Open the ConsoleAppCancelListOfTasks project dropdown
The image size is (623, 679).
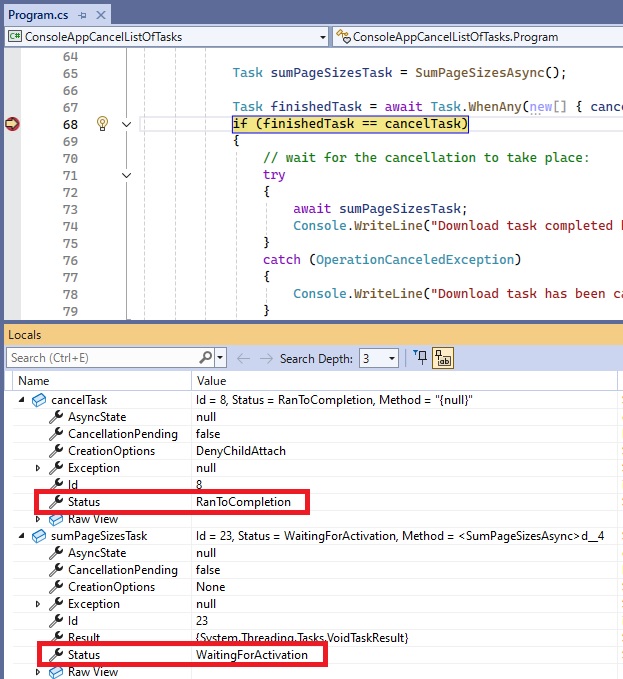pyautogui.click(x=323, y=37)
